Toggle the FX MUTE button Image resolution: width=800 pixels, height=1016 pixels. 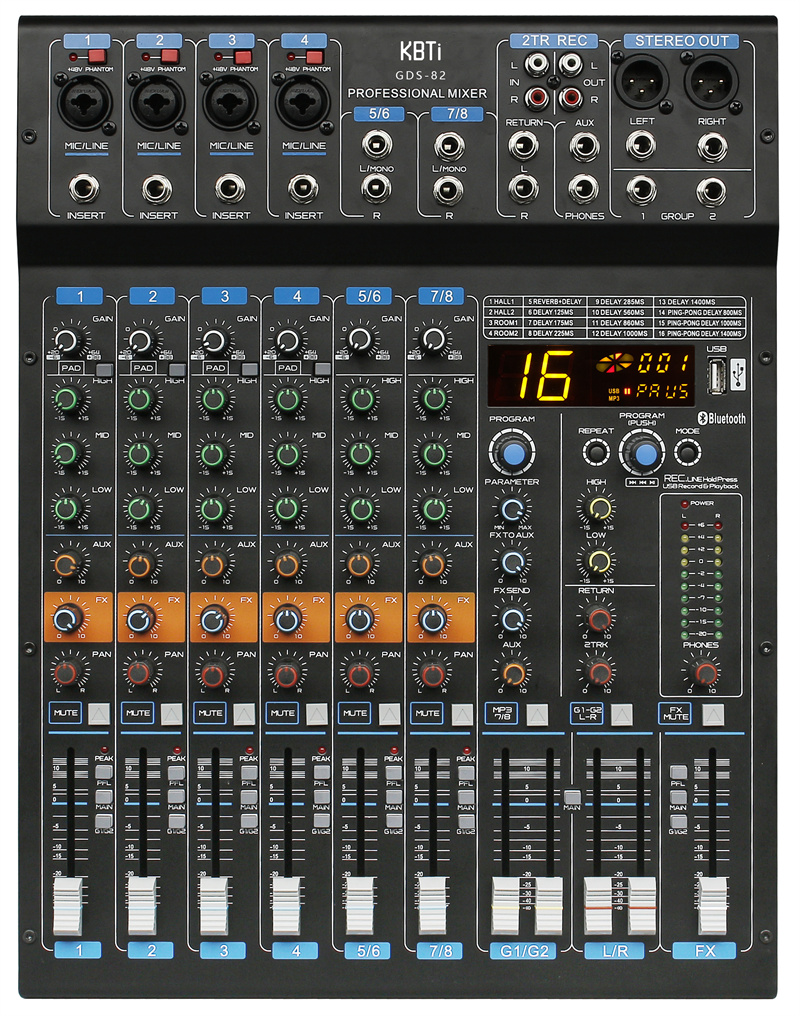point(713,715)
